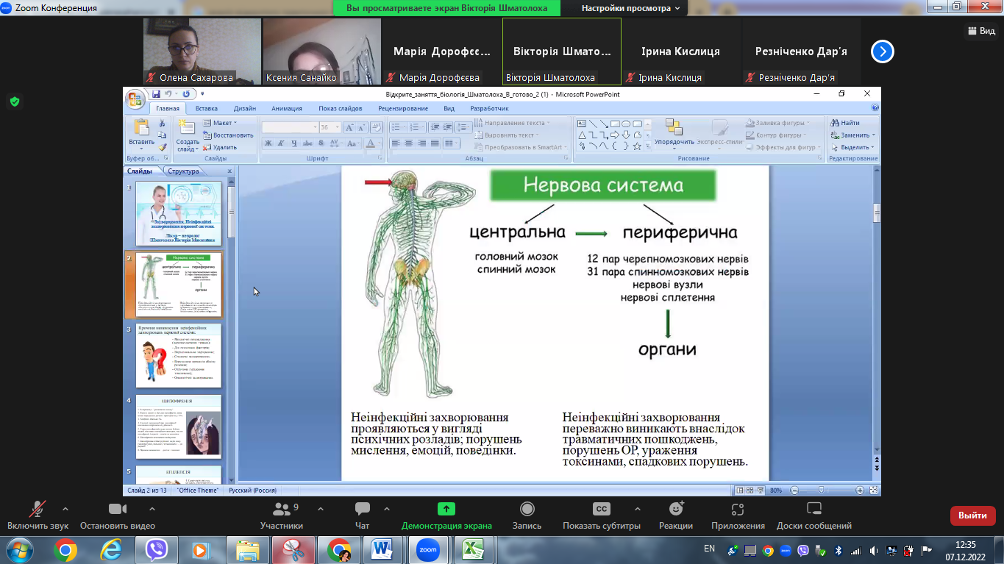This screenshot has height=564, width=1004.
Task: Switch to the Анимация ribbon tab
Action: [286, 108]
